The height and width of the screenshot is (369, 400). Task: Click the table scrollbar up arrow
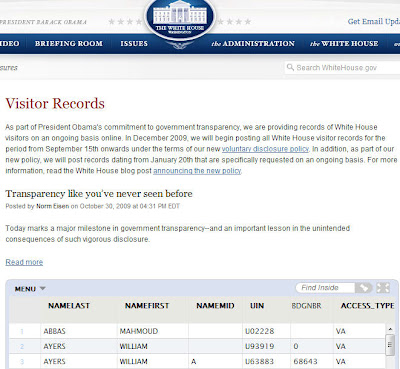click(x=390, y=329)
